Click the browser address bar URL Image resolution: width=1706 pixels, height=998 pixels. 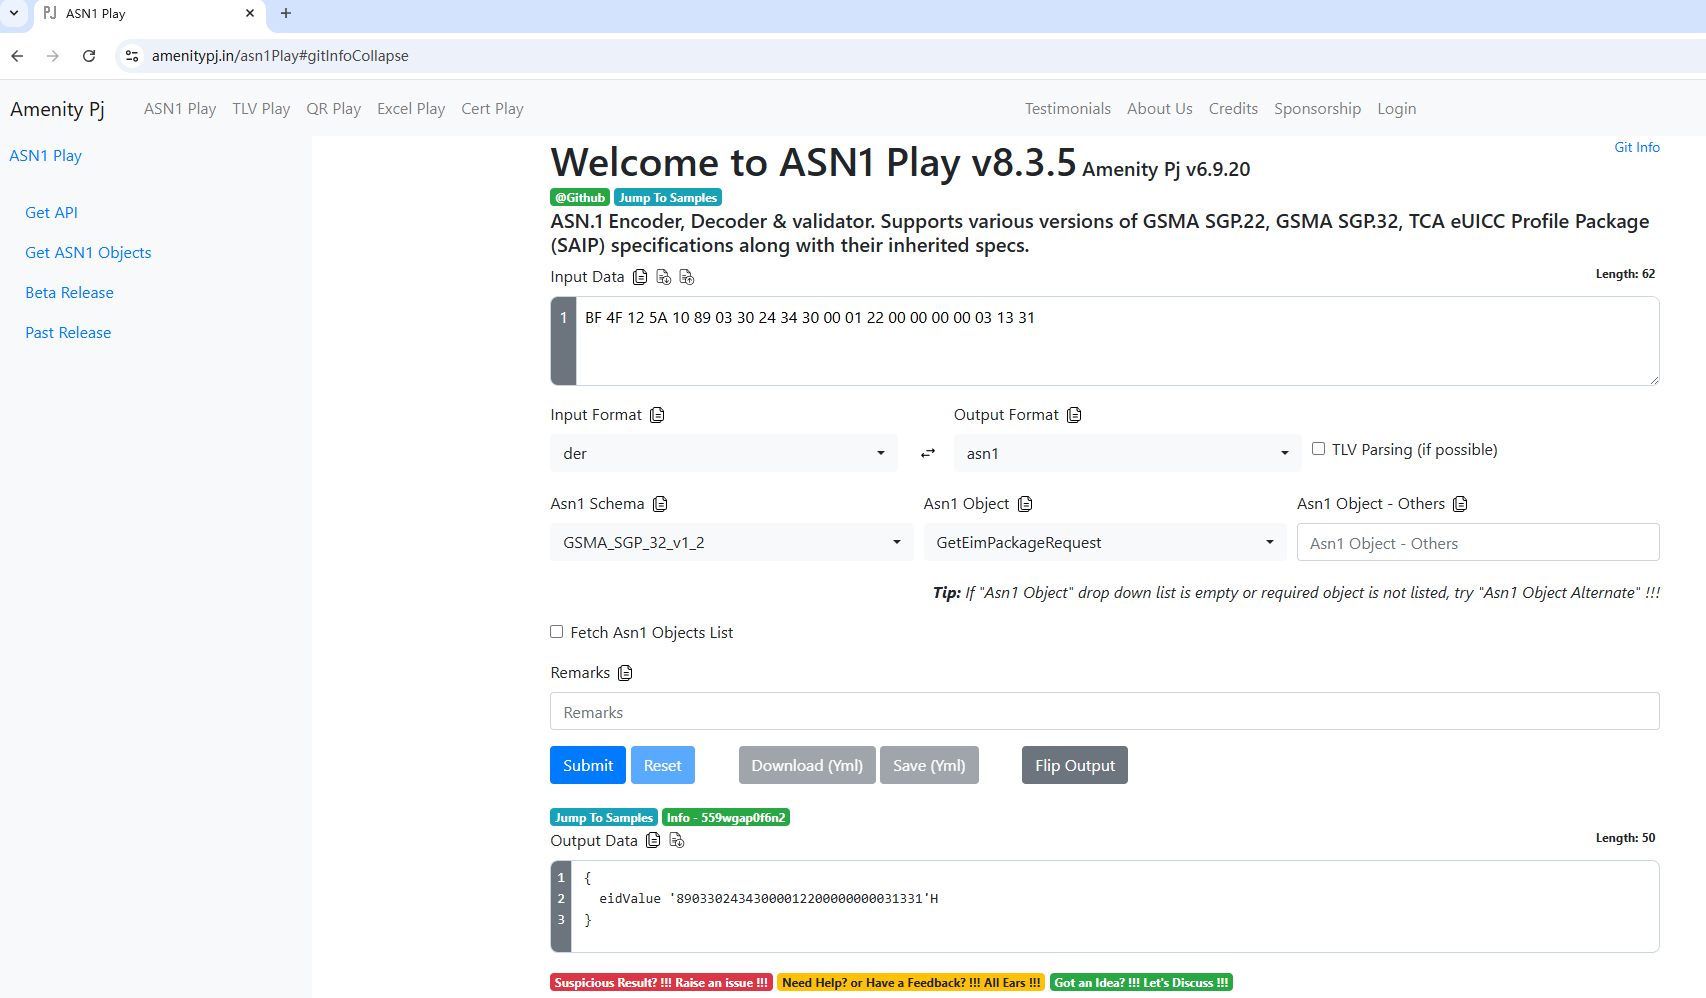[x=280, y=56]
